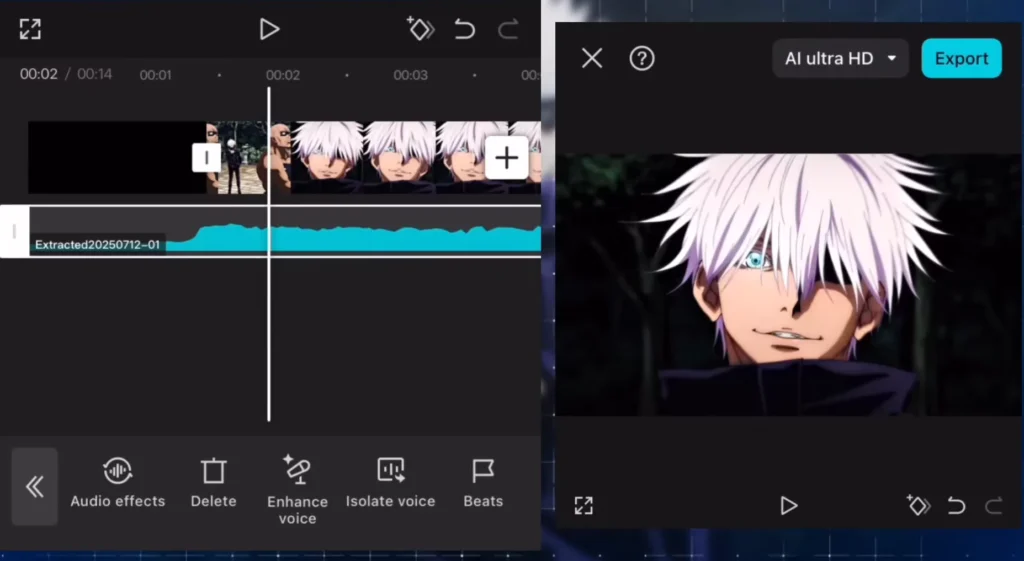1024x561 pixels.
Task: Apply Enhance voice to the audio
Action: [x=297, y=490]
